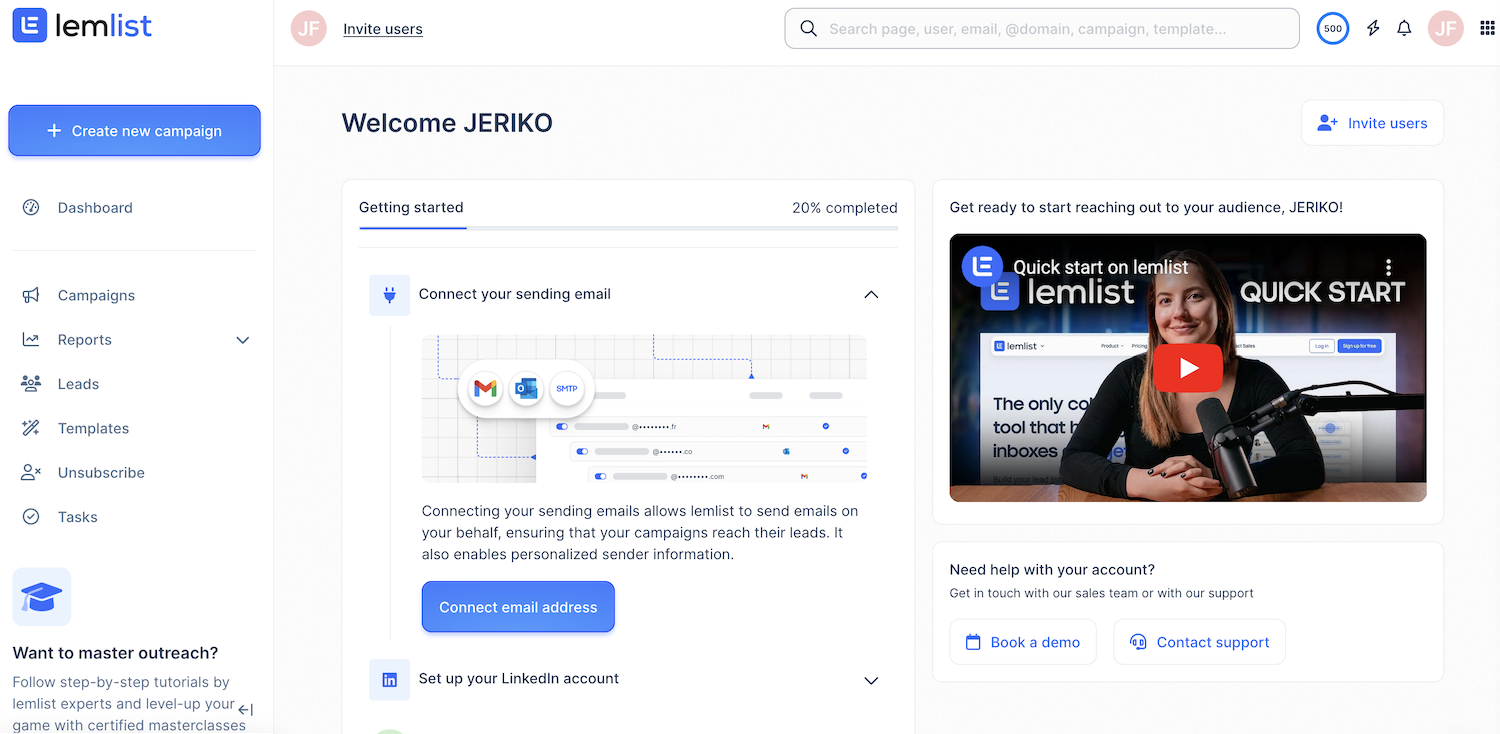This screenshot has width=1500, height=734.
Task: Select the Getting started tab
Action: pos(411,208)
